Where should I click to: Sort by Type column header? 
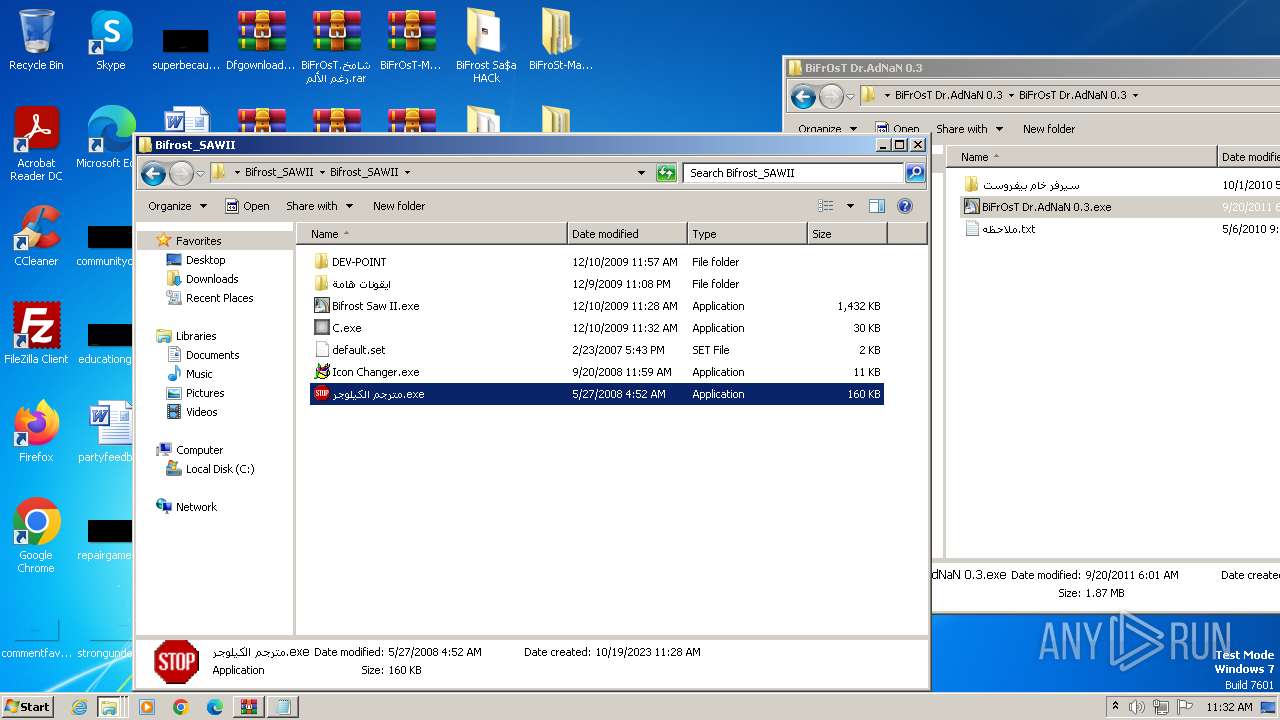747,234
